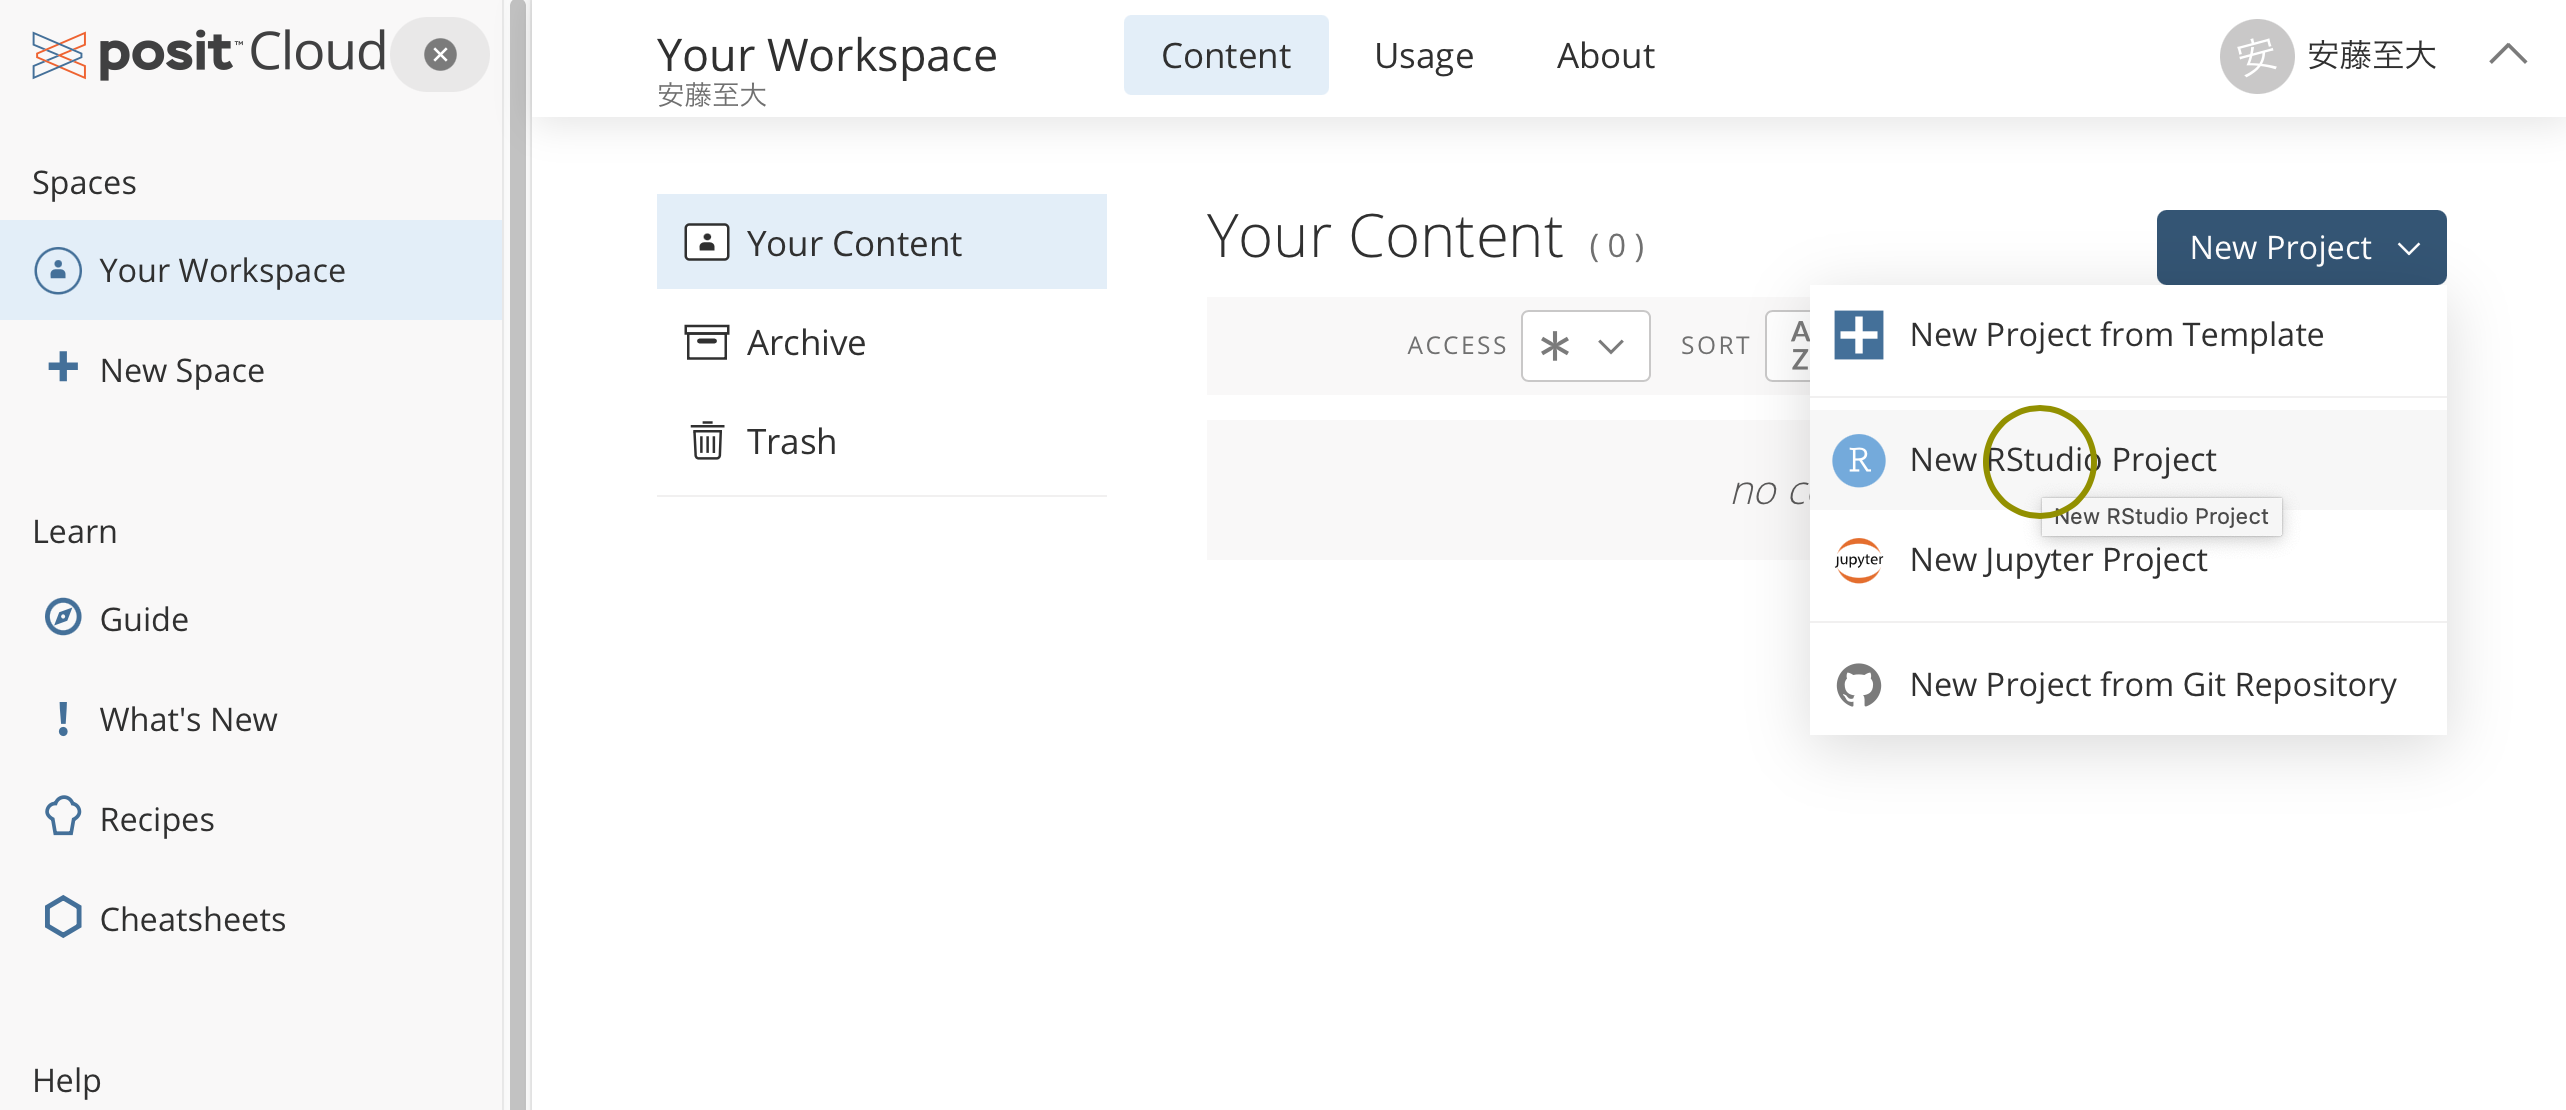The width and height of the screenshot is (2566, 1110).
Task: Expand the New Project dropdown button
Action: pos(2301,247)
